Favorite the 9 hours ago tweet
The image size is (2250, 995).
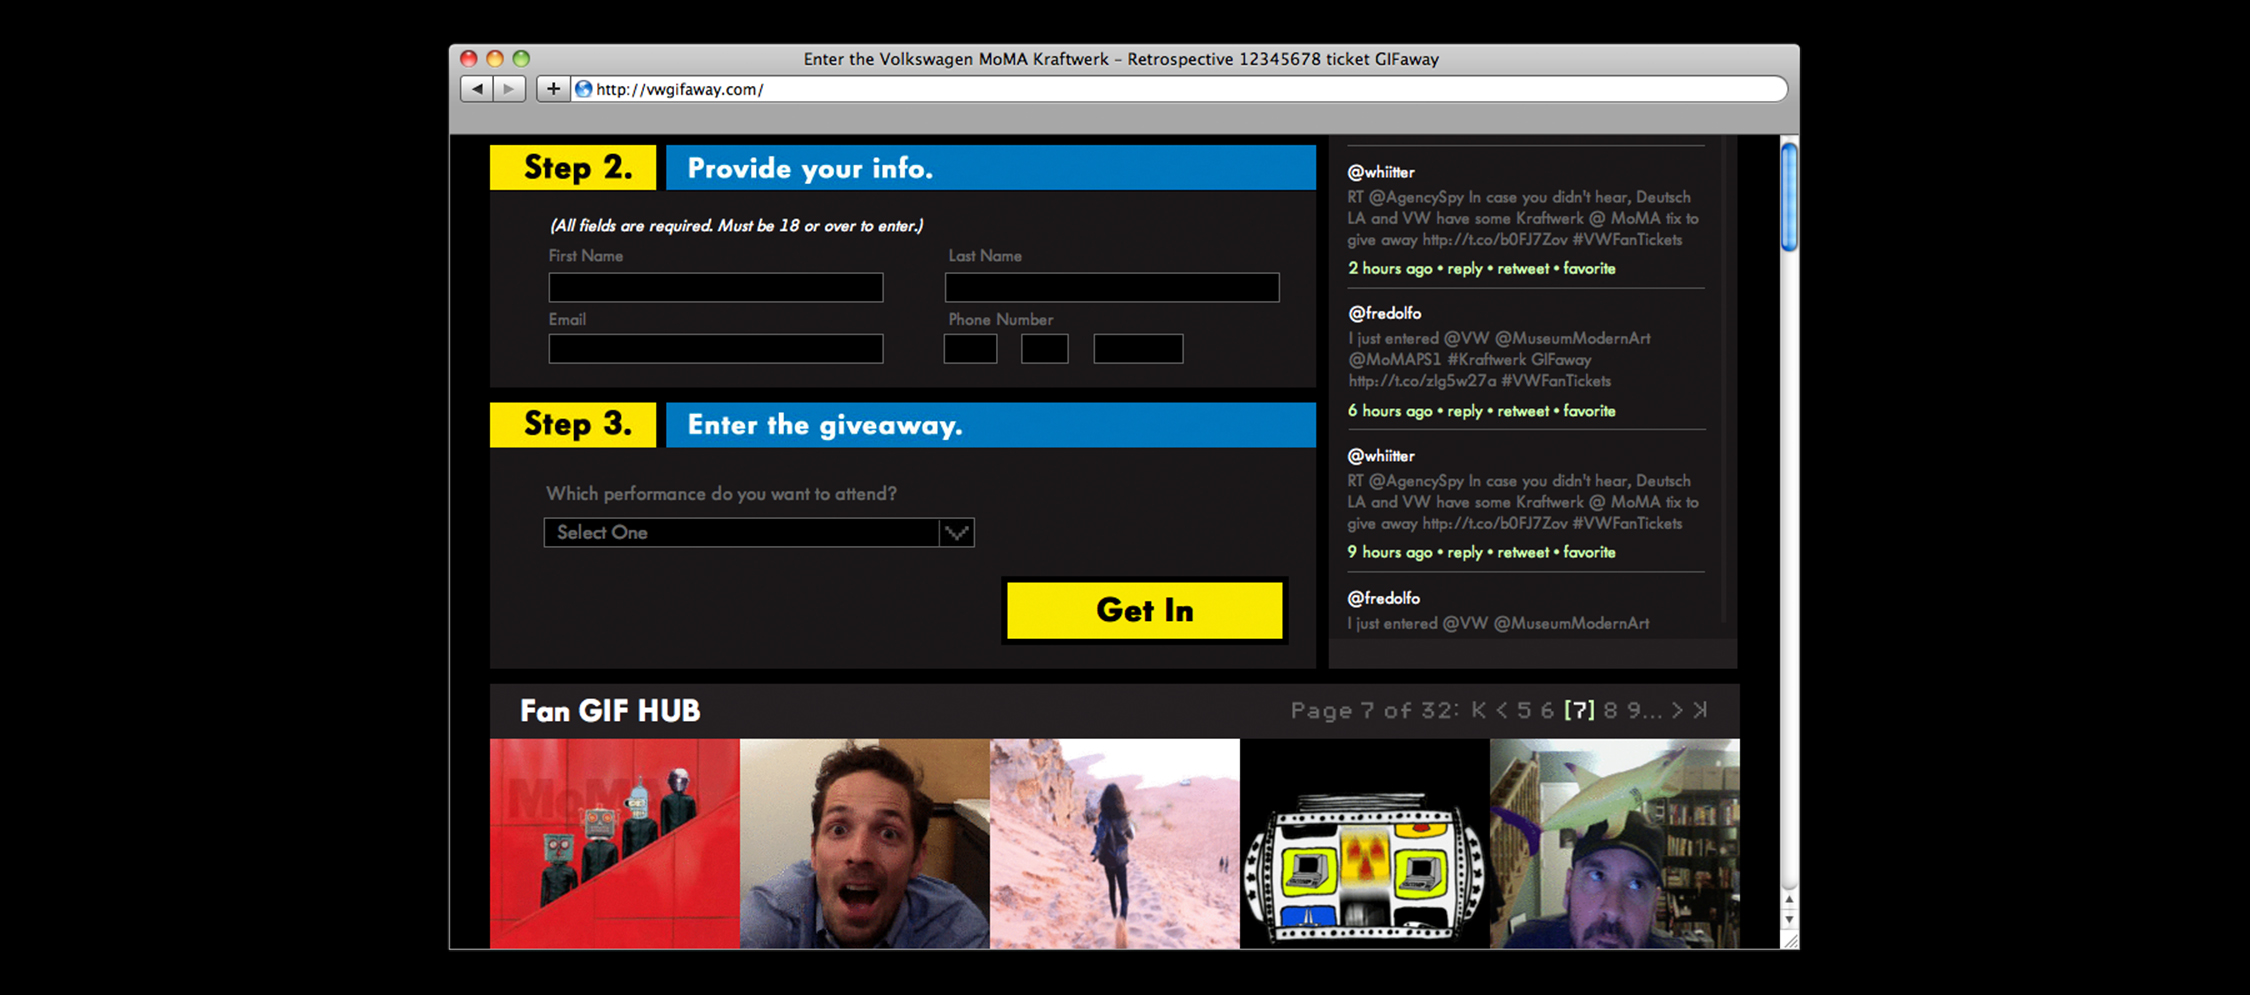pos(1589,552)
